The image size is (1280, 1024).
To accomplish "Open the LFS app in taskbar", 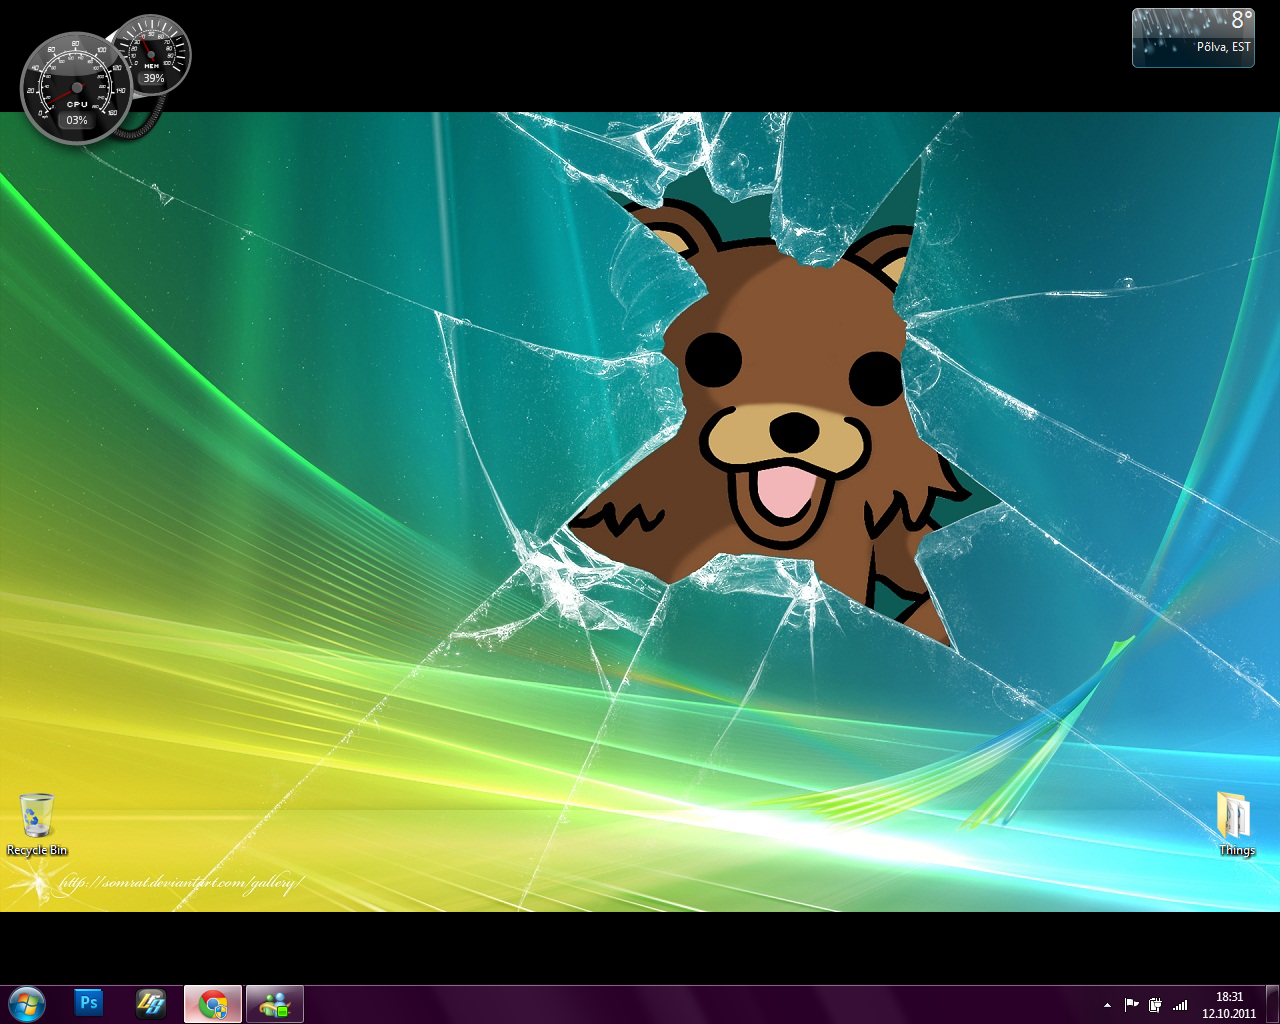I will (x=151, y=1003).
